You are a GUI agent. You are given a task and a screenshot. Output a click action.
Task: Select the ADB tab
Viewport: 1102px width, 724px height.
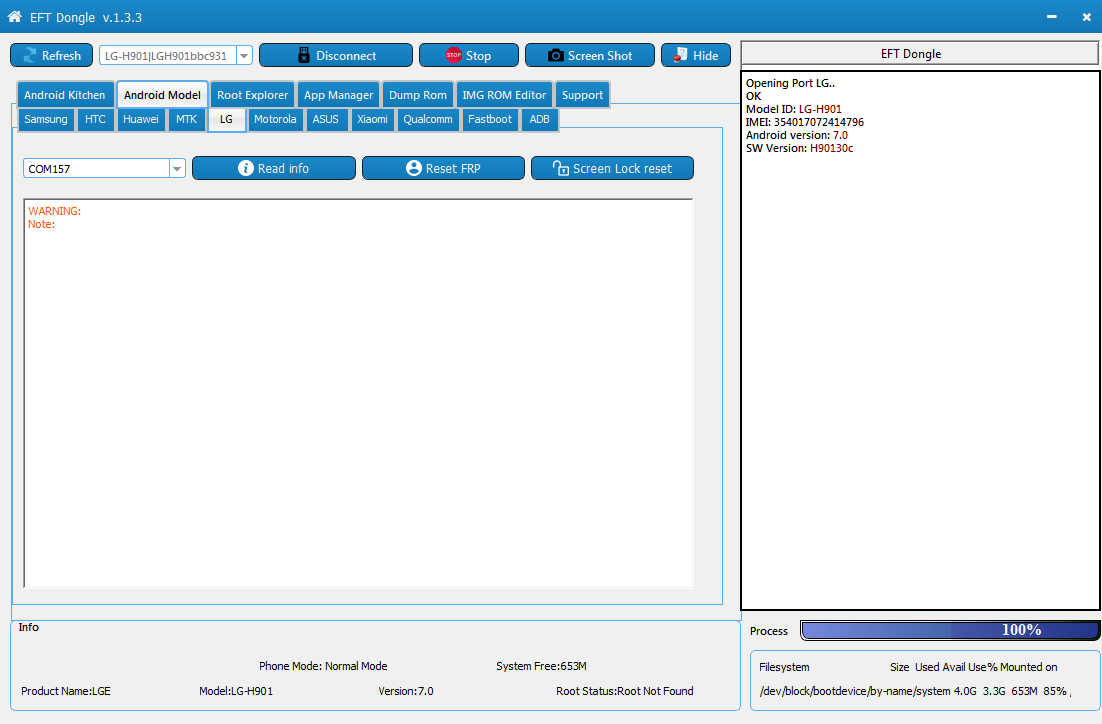pyautogui.click(x=539, y=119)
